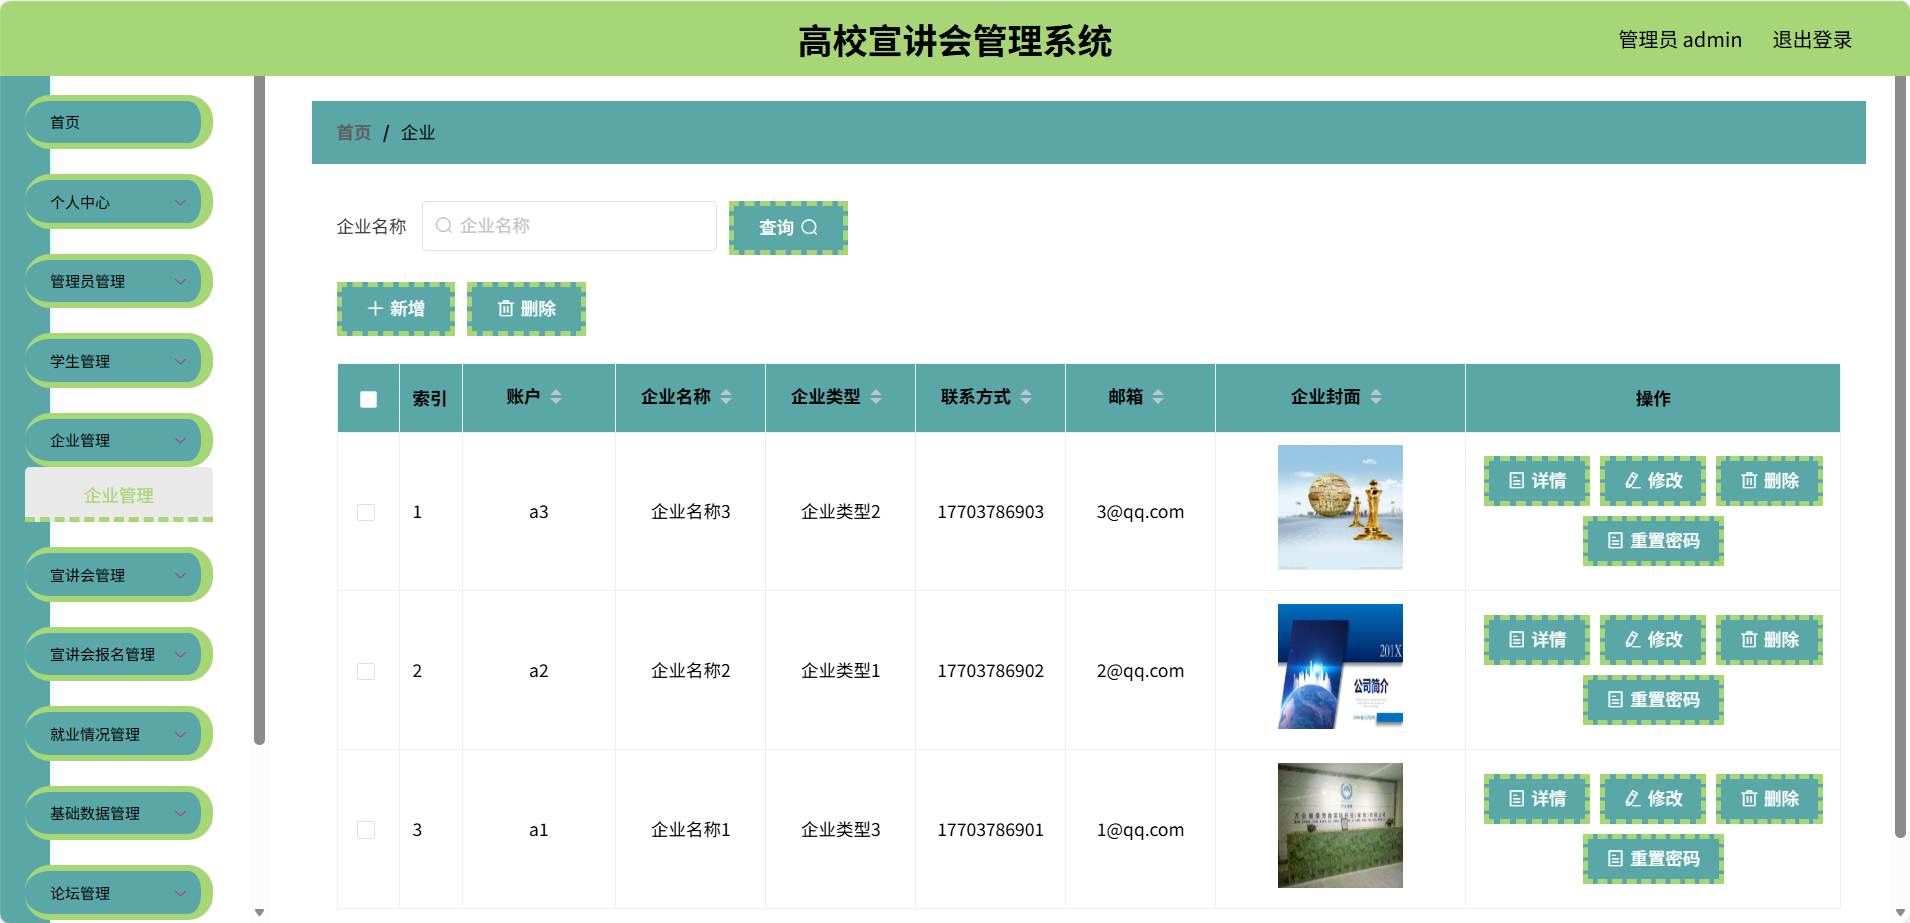Image resolution: width=1910 pixels, height=923 pixels.
Task: Expand the 个人中心 sidebar menu
Action: point(118,202)
